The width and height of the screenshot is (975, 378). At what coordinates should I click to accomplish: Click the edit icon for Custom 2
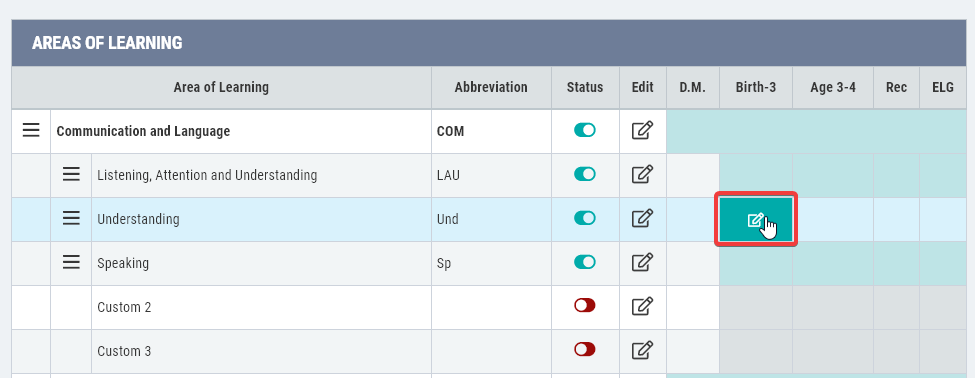point(642,307)
